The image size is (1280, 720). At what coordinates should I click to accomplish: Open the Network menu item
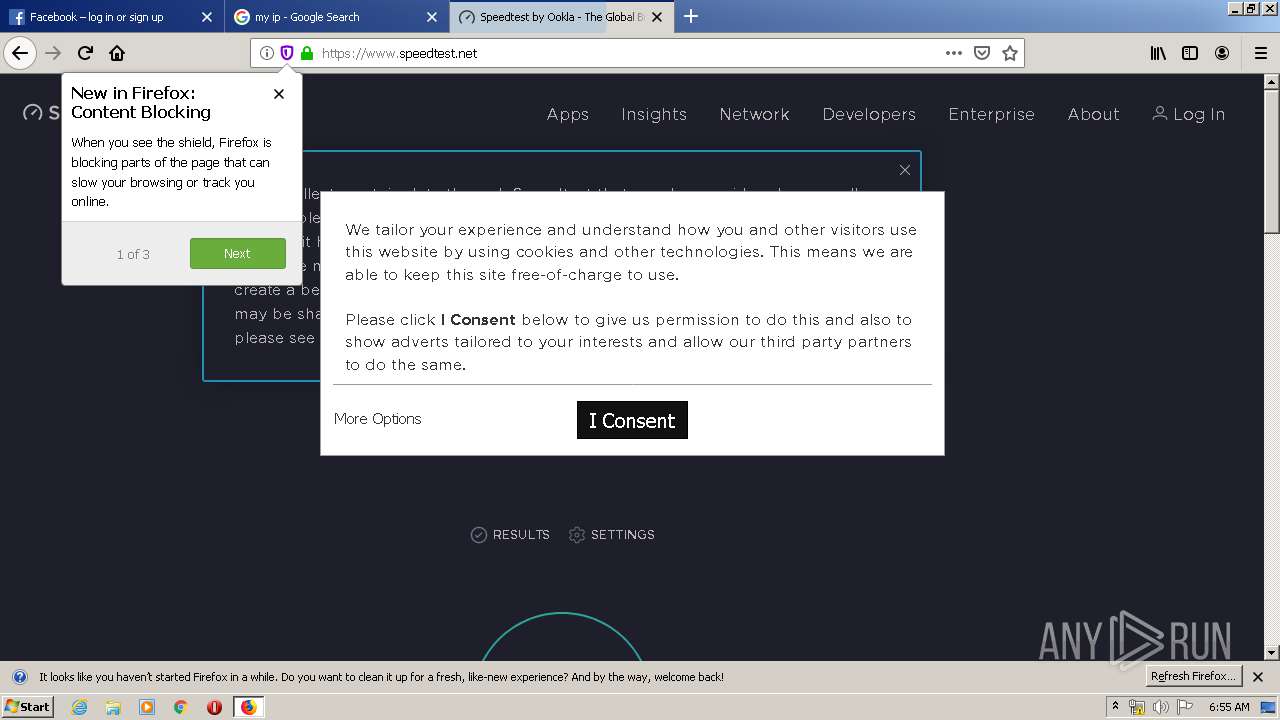coord(755,114)
